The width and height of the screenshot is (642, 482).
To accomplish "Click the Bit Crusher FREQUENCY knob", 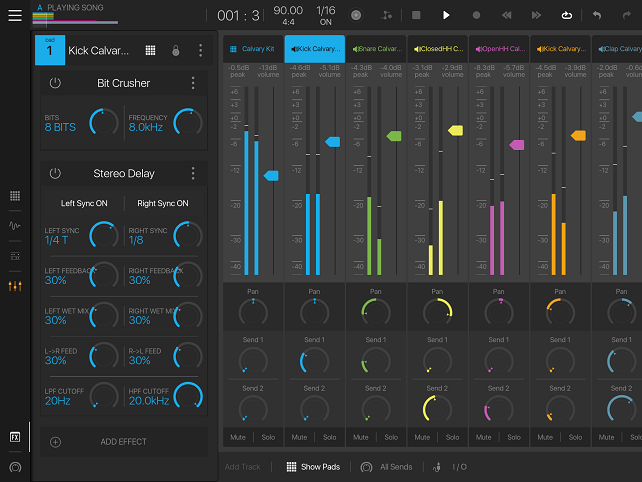I will pyautogui.click(x=188, y=122).
